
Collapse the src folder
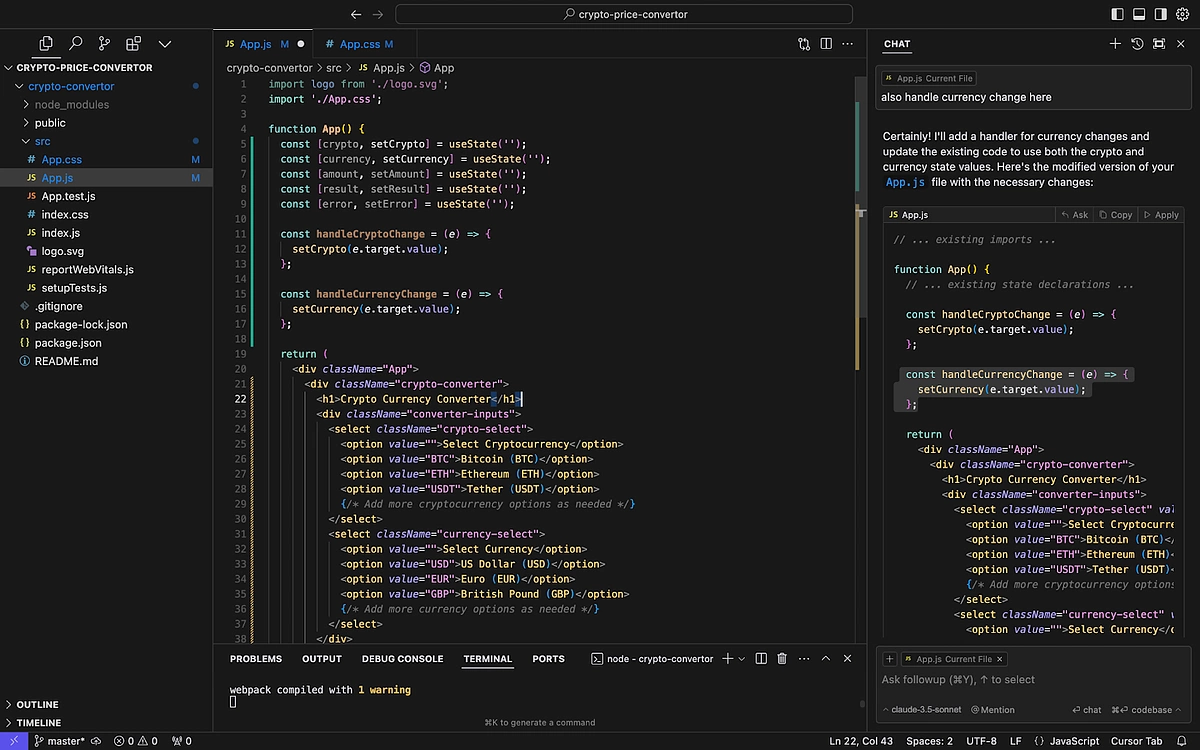43,141
